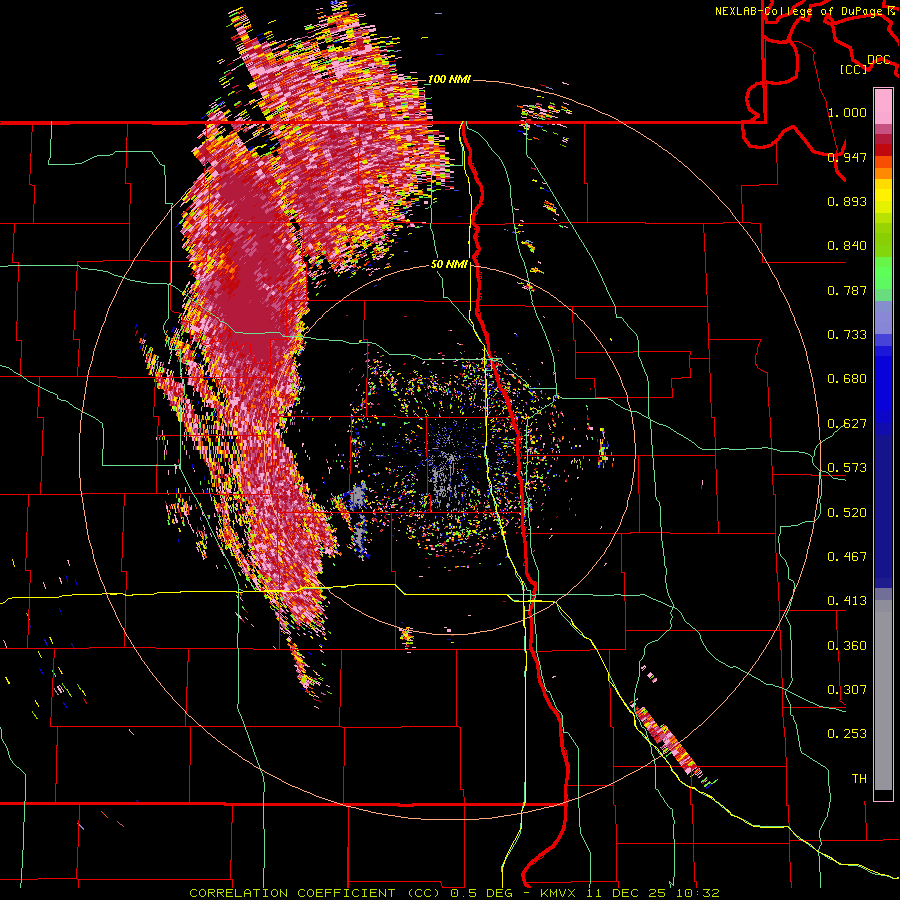Viewport: 900px width, 900px height.
Task: Click the 100 NMI range ring label
Action: (x=449, y=79)
